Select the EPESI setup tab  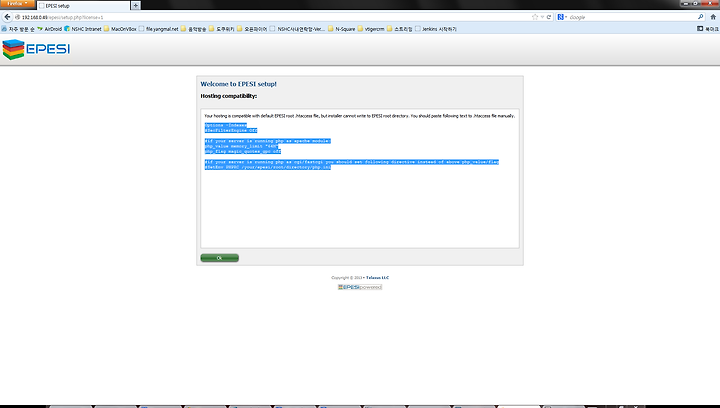[83, 6]
